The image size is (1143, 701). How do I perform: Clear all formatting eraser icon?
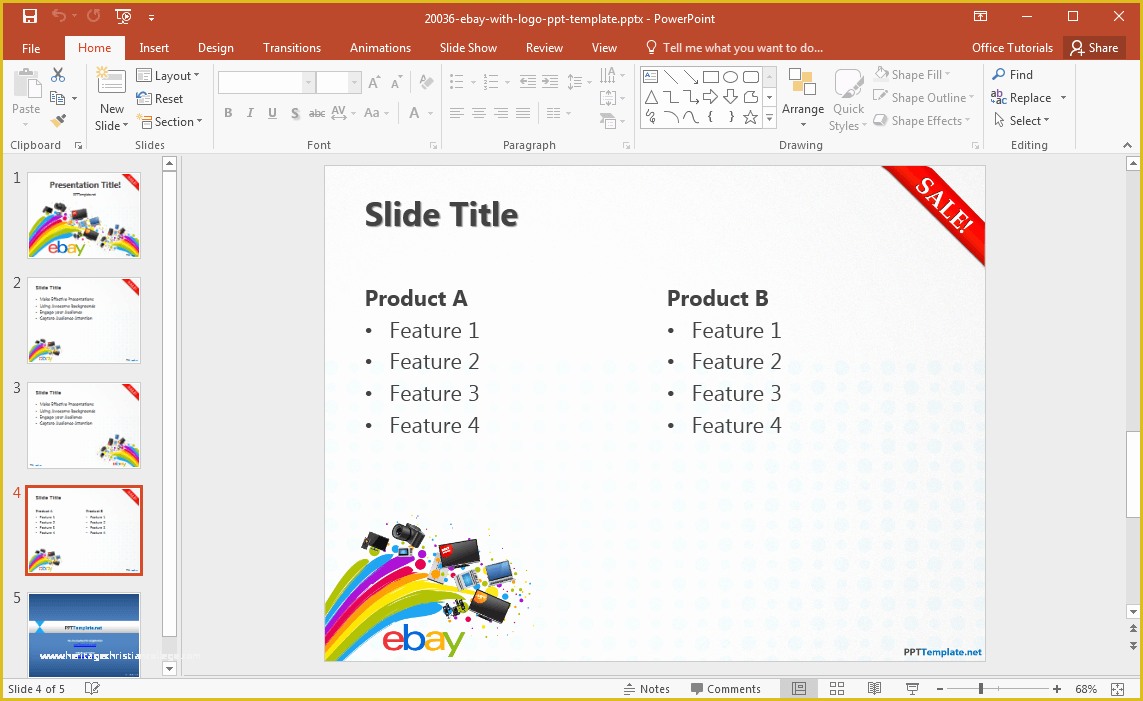pyautogui.click(x=426, y=82)
